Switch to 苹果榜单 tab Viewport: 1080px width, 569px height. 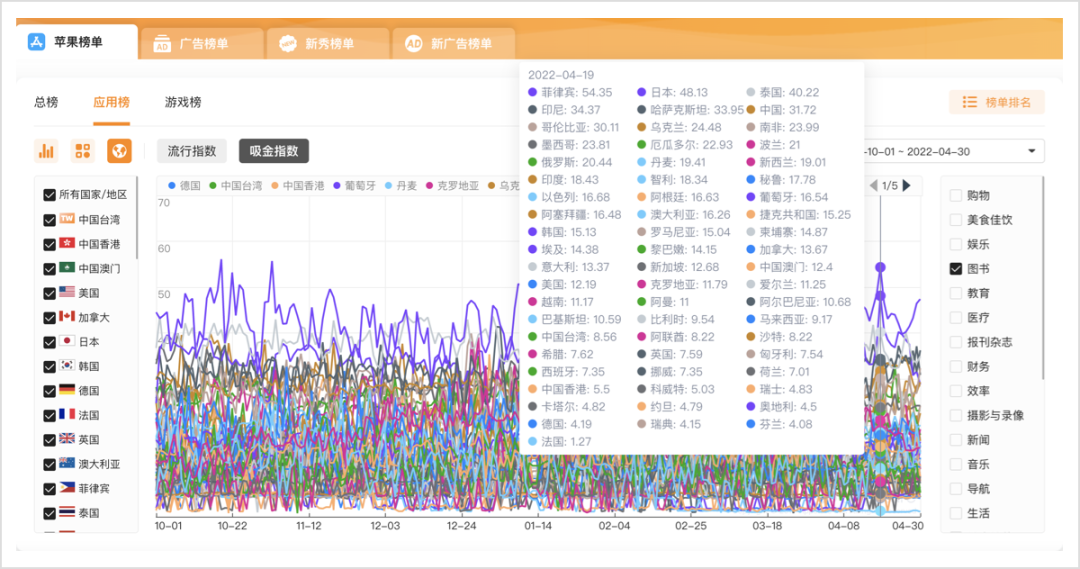[77, 42]
